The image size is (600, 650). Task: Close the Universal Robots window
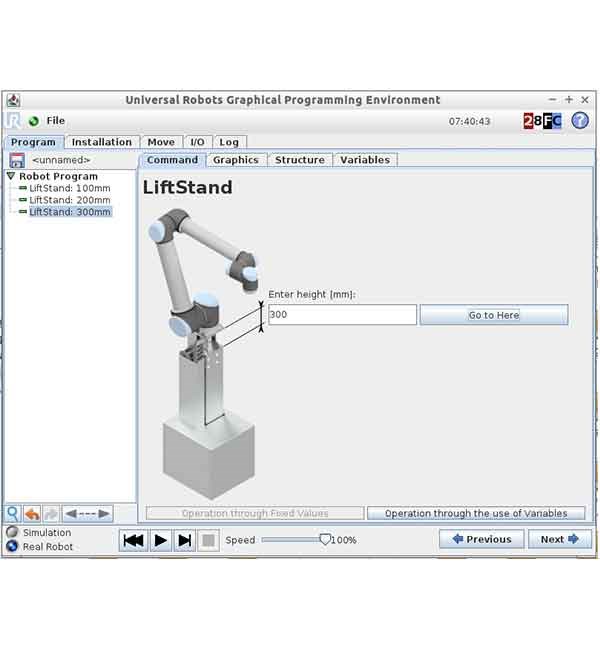tap(585, 100)
